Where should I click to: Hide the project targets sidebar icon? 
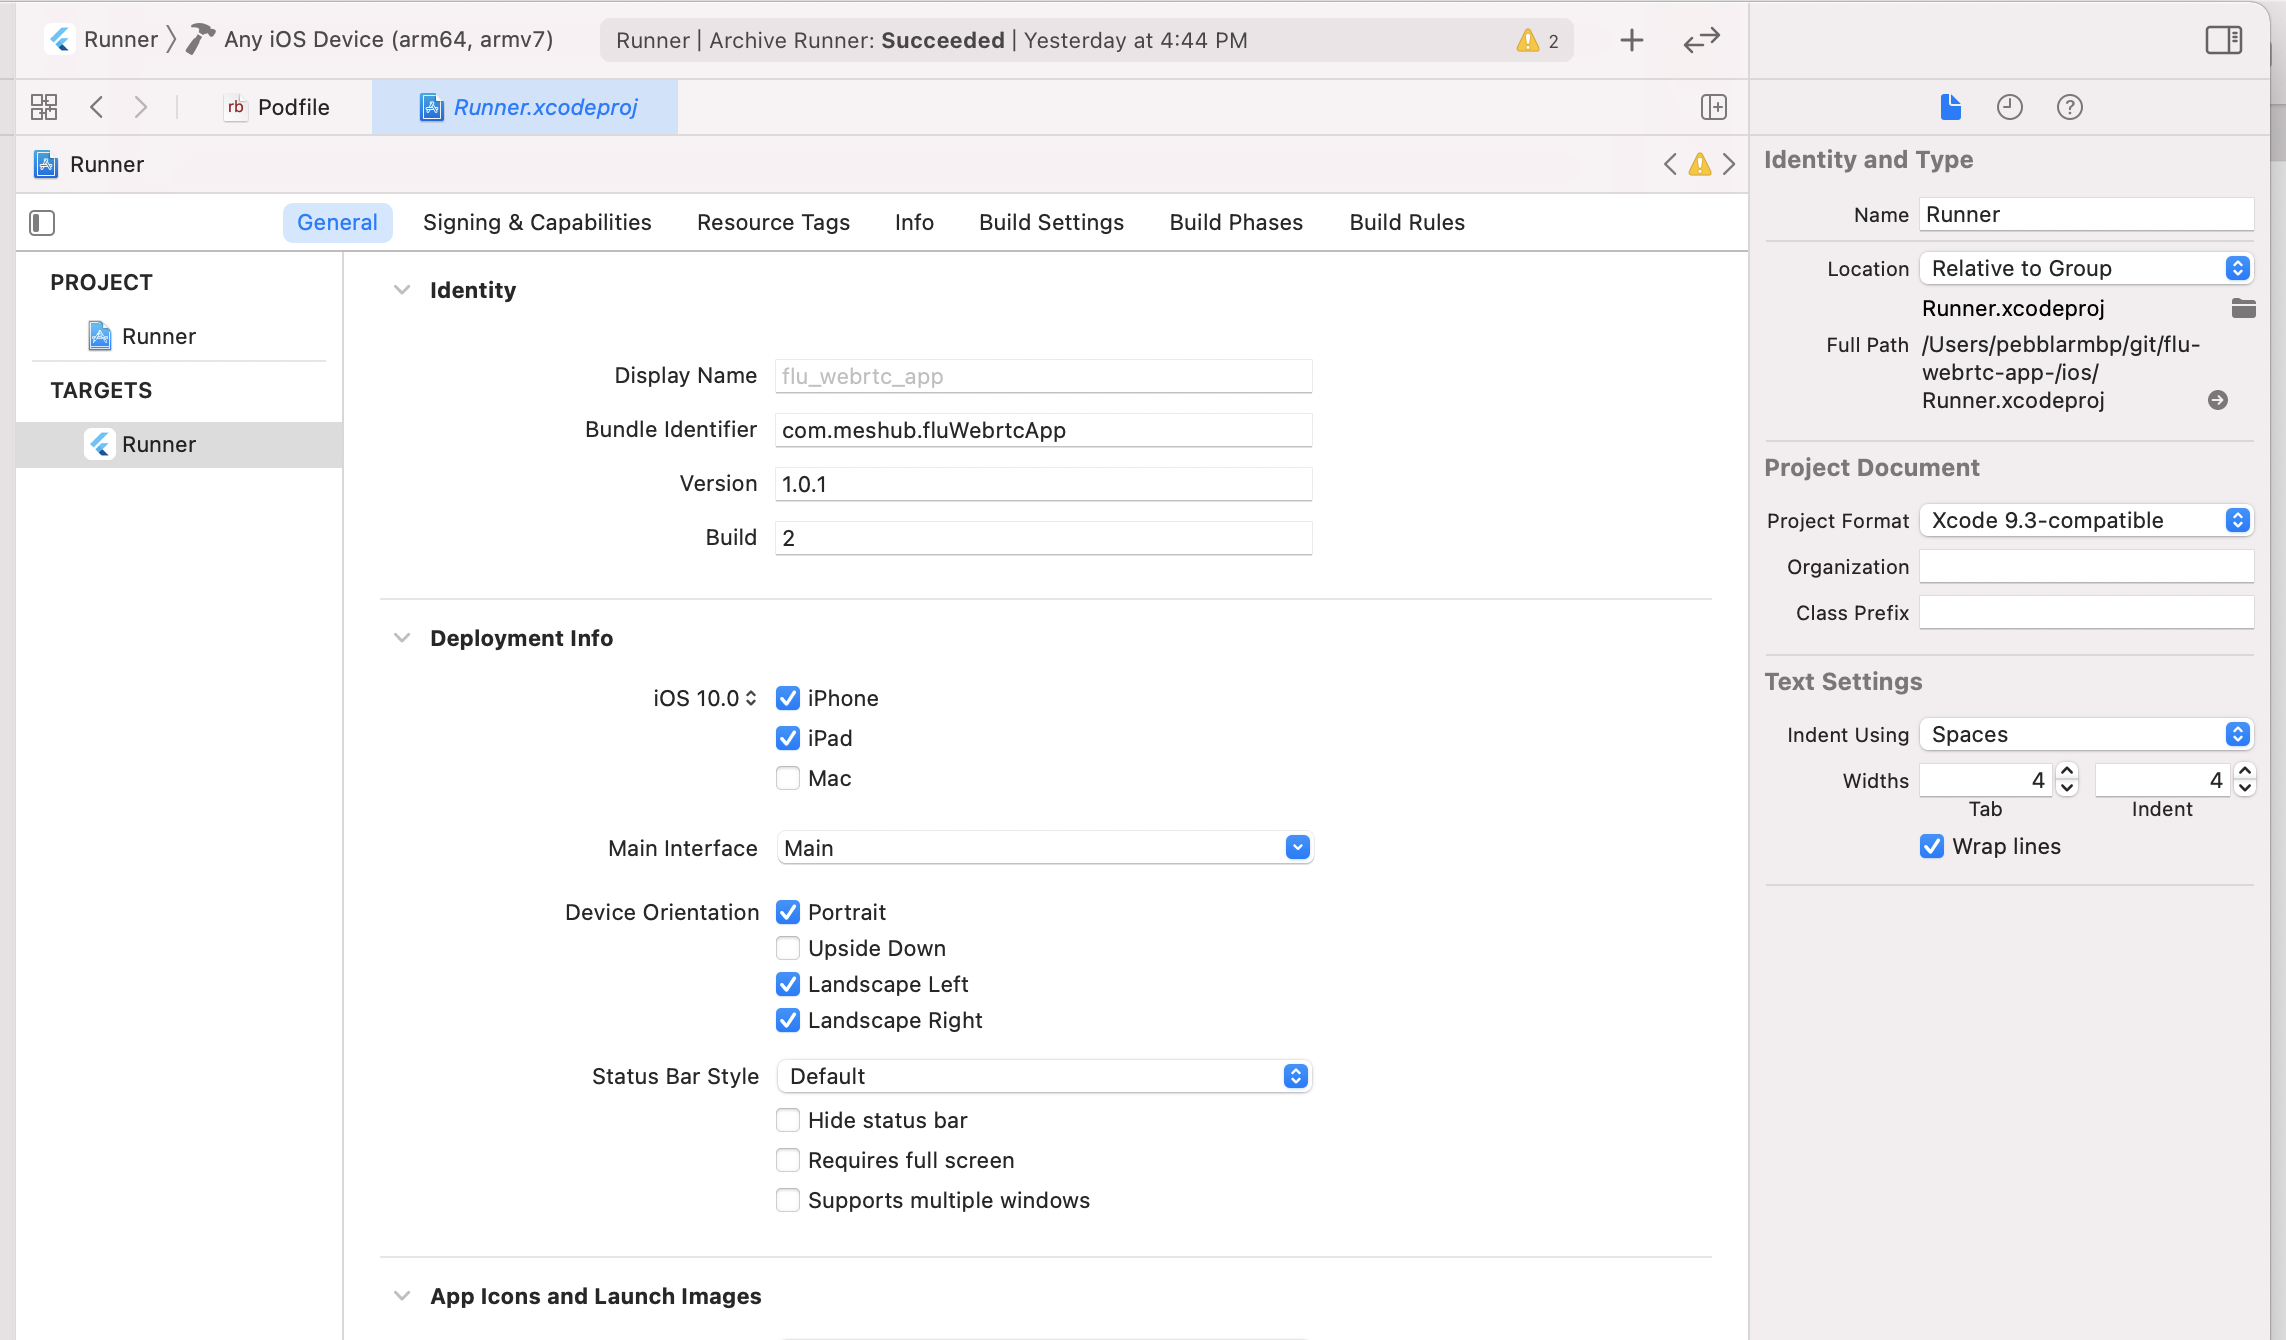(42, 222)
